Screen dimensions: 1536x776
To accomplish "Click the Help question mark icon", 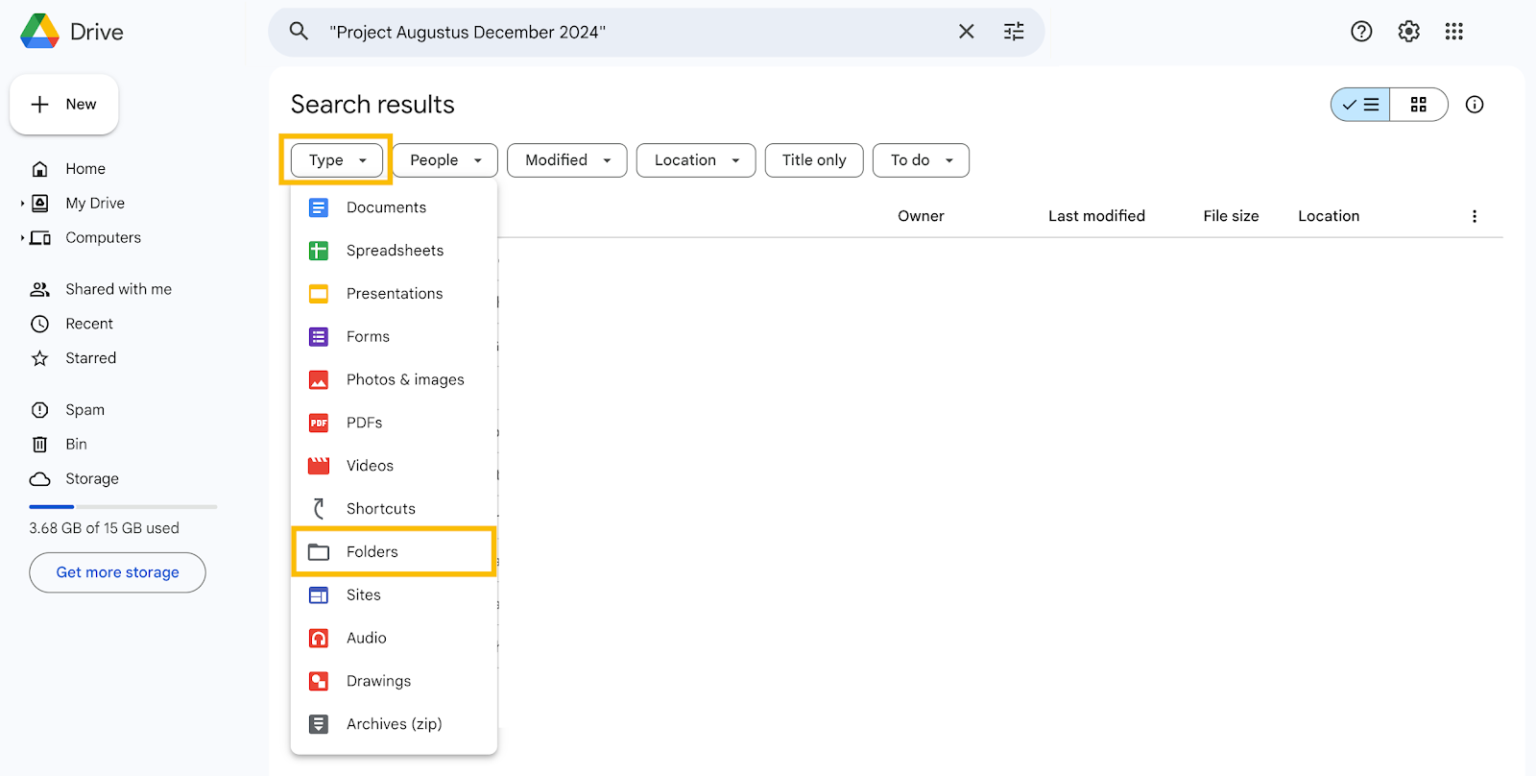I will [1361, 32].
